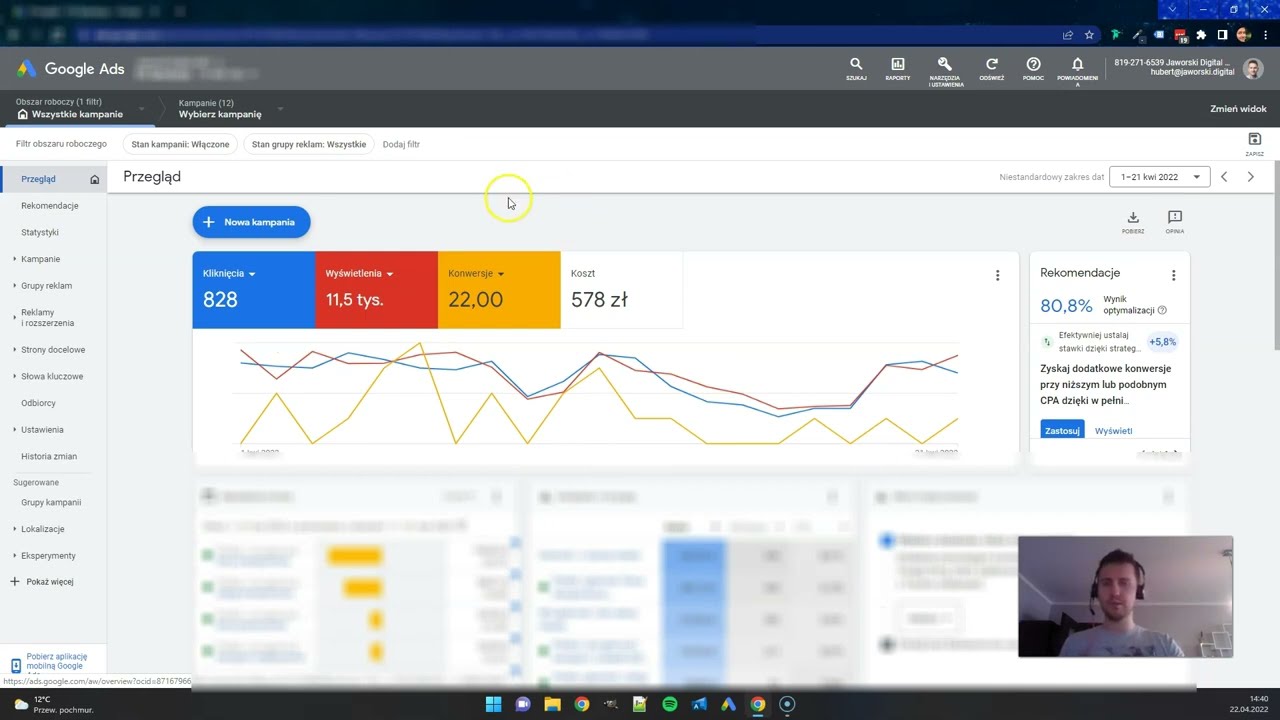Screen dimensions: 1280x720
Task: Click Stan grupy reklam: Wszystkie filter chip
Action: click(x=309, y=144)
